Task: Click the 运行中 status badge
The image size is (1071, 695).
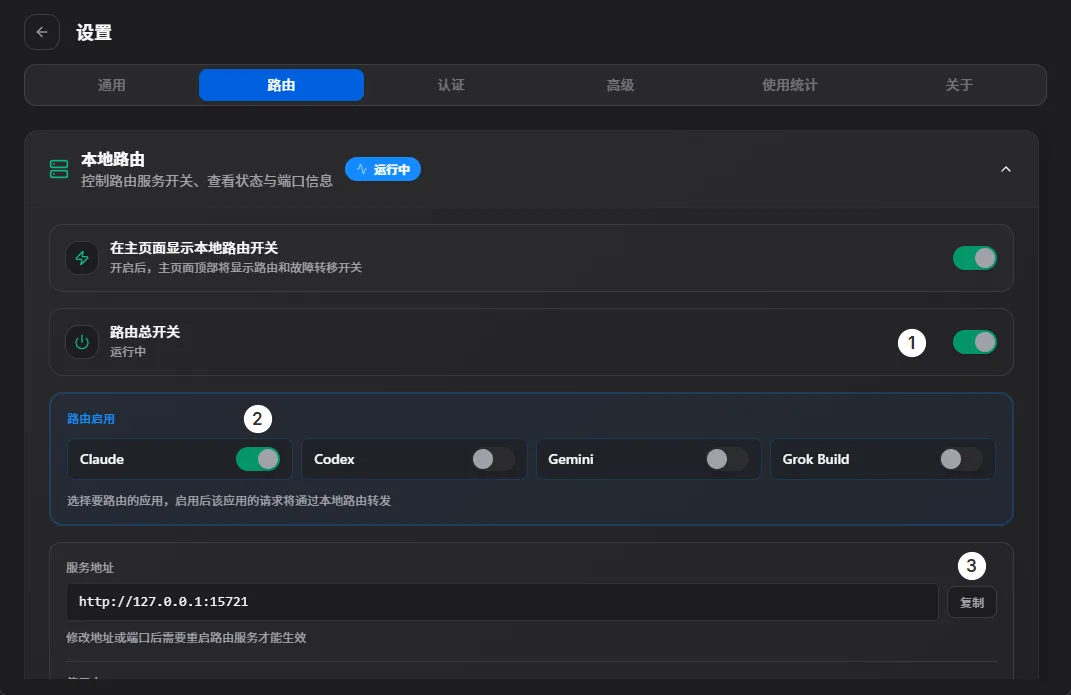Action: coord(382,169)
